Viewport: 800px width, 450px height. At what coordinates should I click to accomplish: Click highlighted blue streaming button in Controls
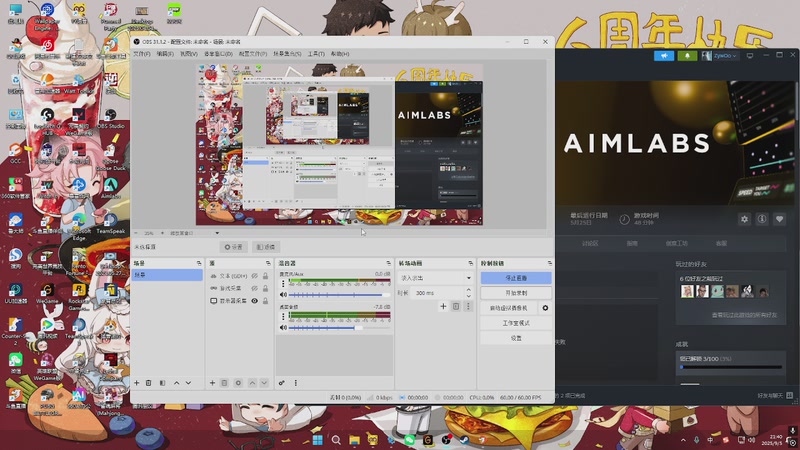click(x=516, y=278)
